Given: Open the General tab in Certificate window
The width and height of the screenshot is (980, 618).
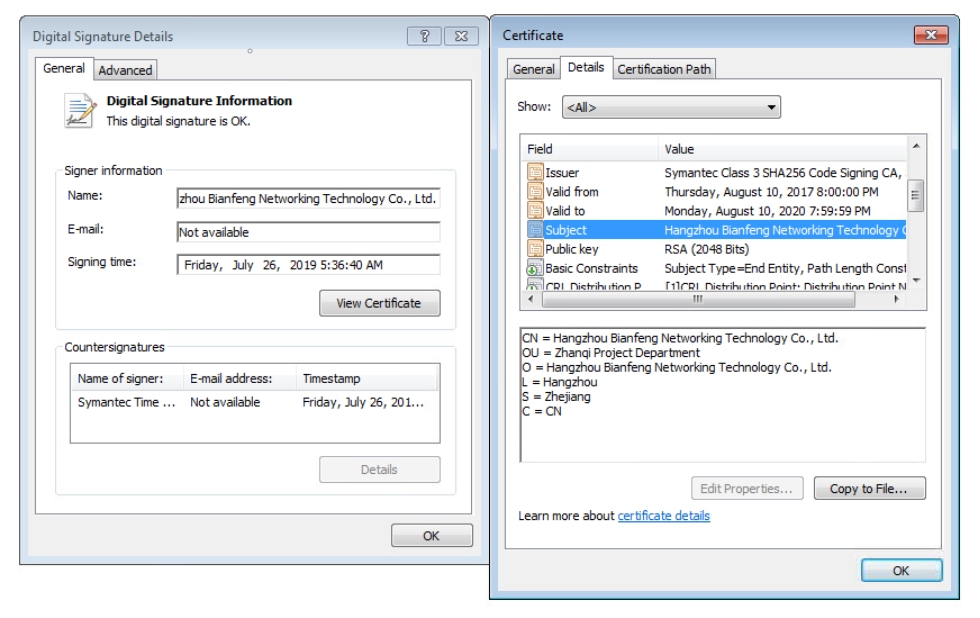Looking at the screenshot, I should click(533, 69).
